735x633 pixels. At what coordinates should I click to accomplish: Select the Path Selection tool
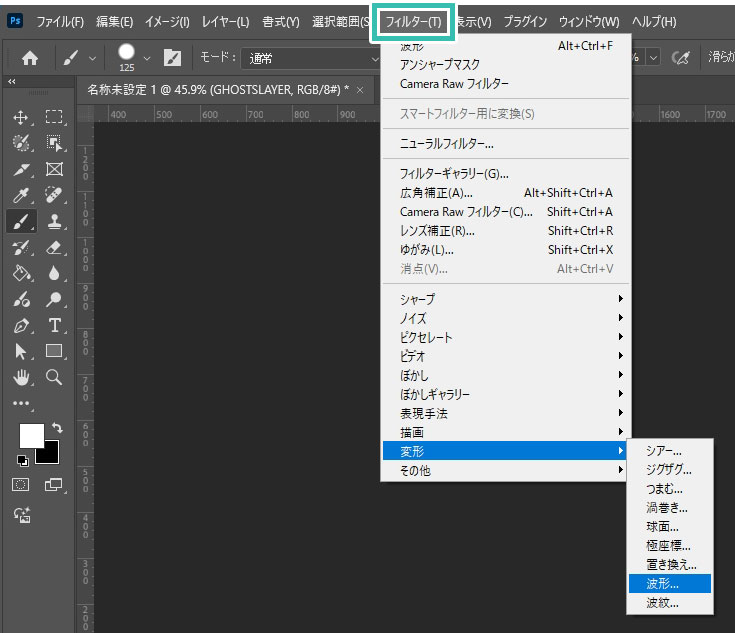[x=21, y=351]
